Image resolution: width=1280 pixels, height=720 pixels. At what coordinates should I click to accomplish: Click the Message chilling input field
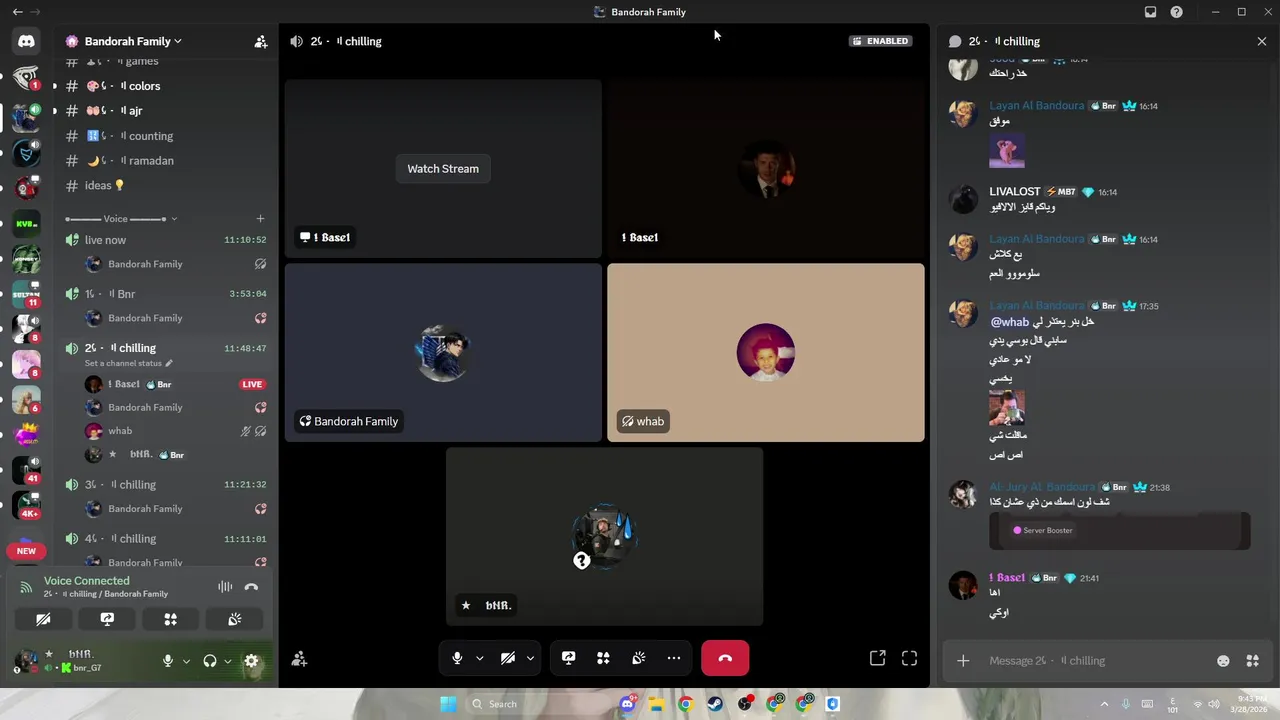(1095, 661)
